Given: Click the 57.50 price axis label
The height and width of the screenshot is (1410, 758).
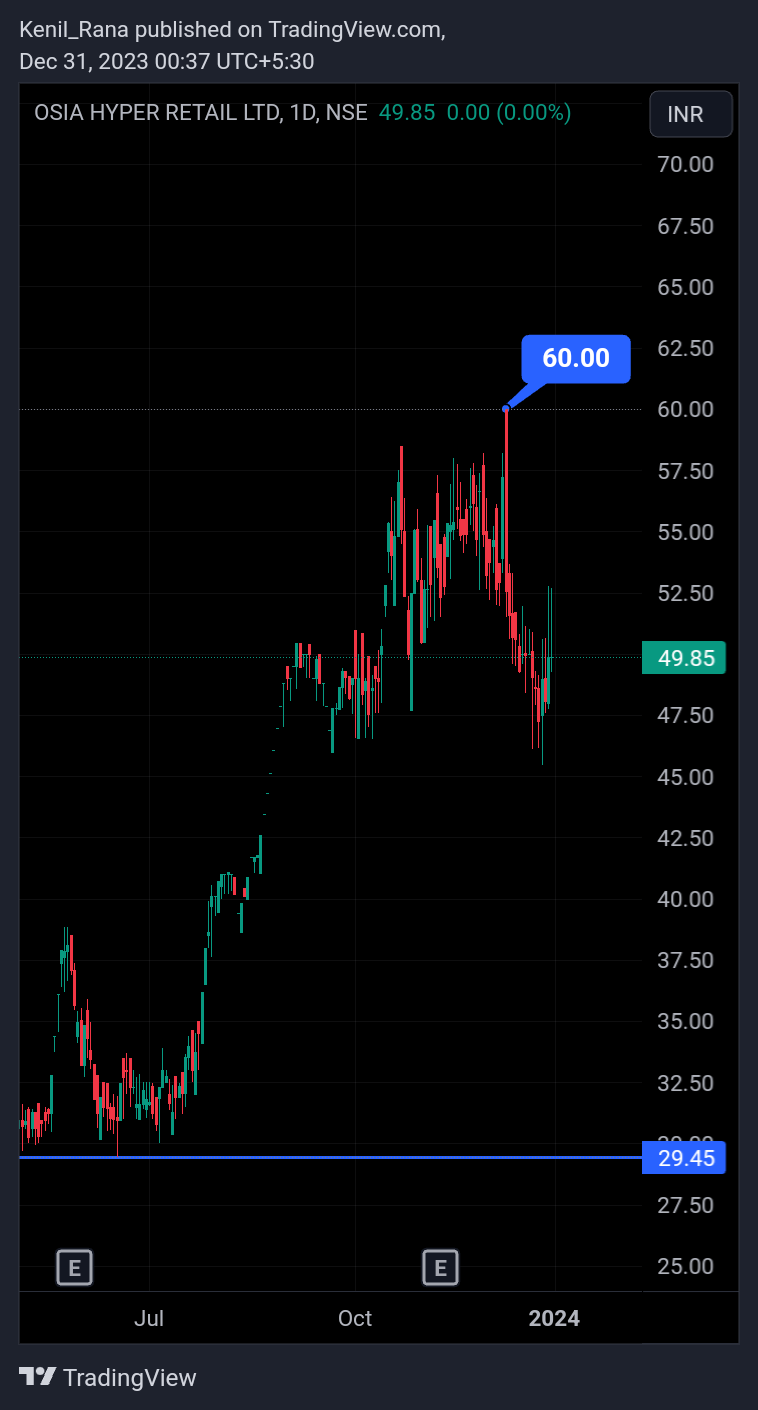Looking at the screenshot, I should pyautogui.click(x=685, y=471).
